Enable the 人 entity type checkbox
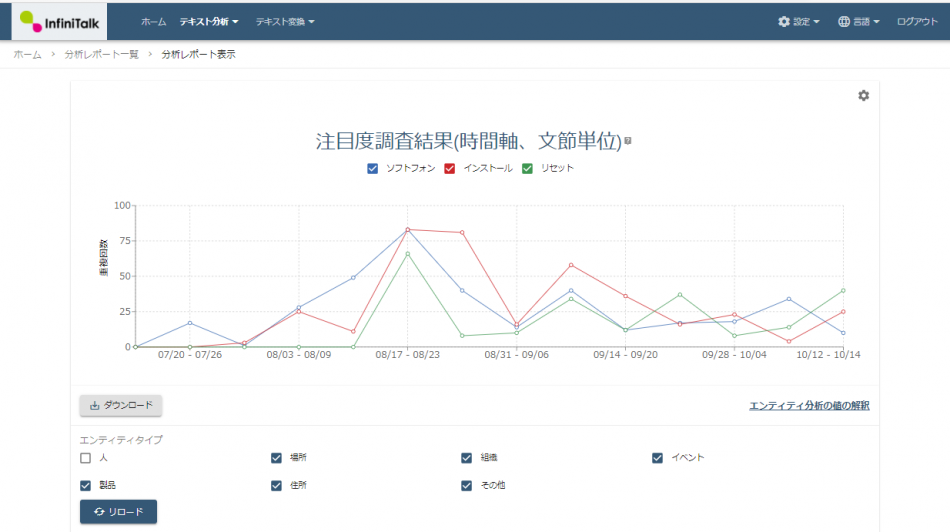This screenshot has width=950, height=532. (86, 458)
